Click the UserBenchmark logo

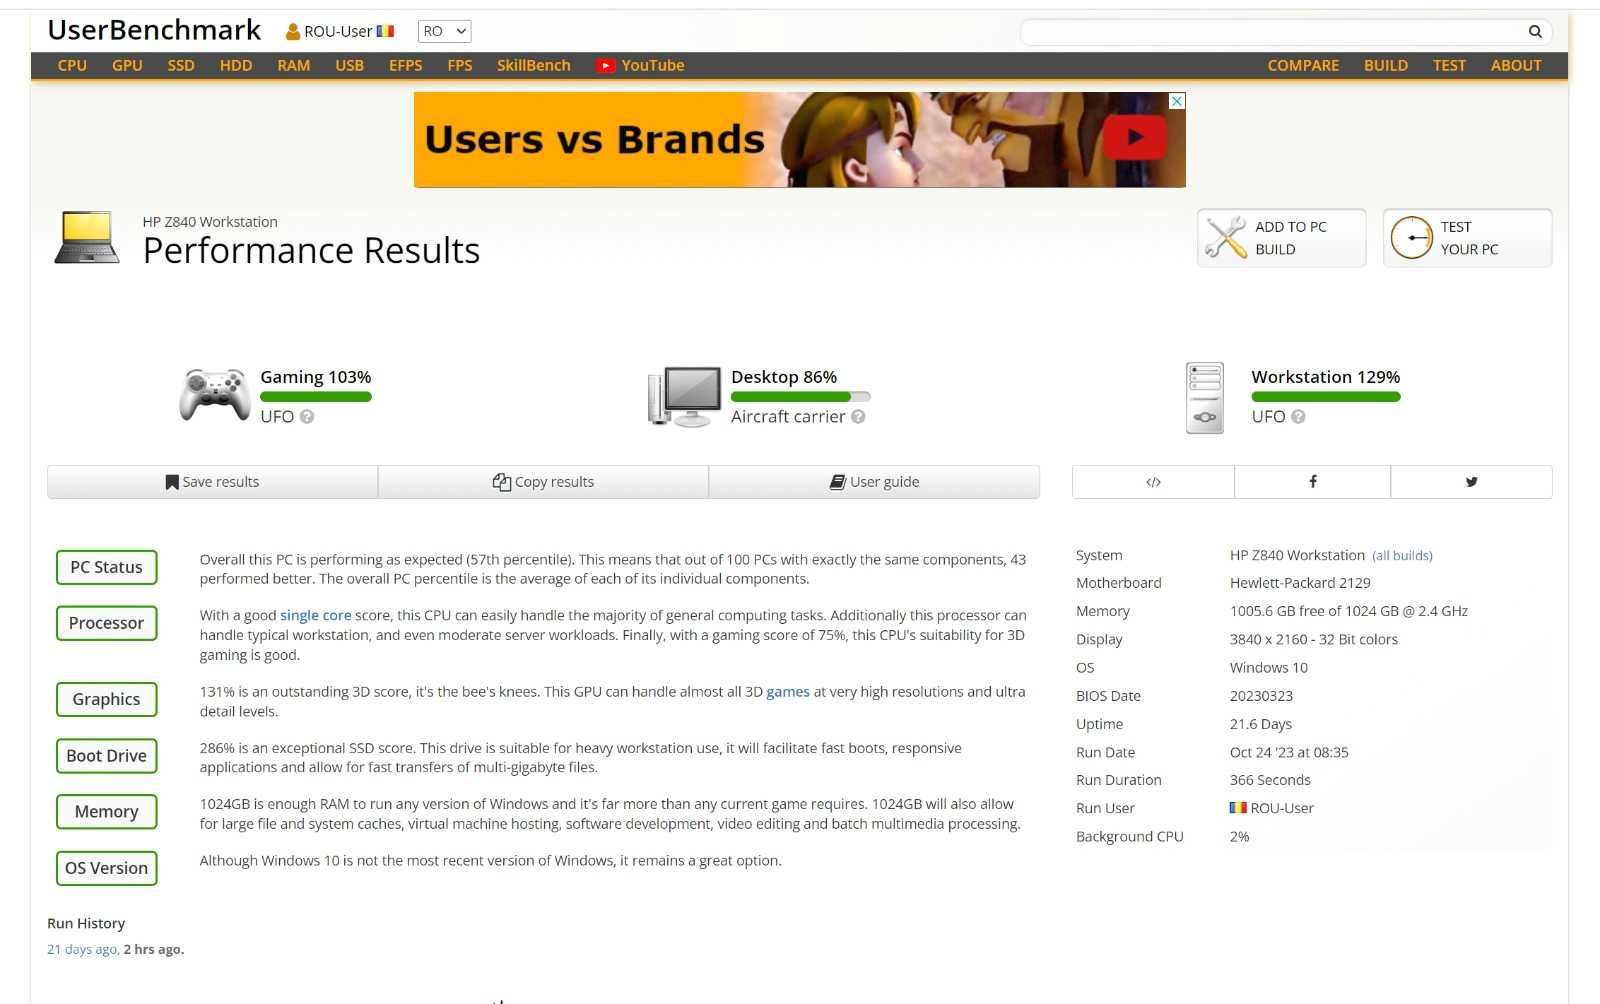coord(154,31)
